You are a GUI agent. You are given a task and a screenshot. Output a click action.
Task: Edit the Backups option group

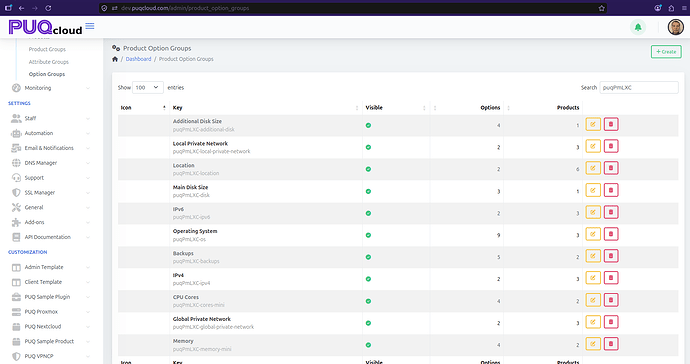(x=593, y=256)
